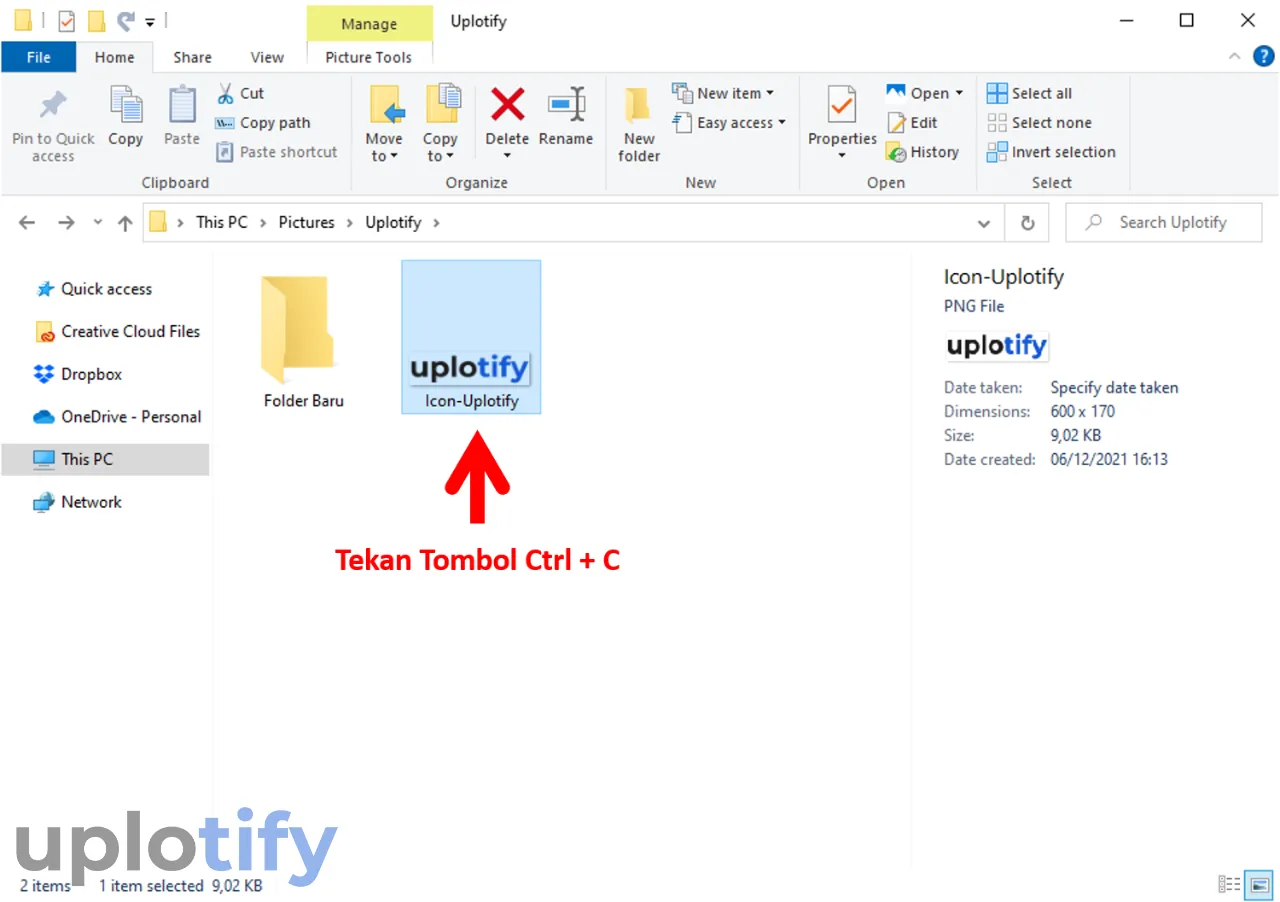Viewport: 1280px width, 902px height.
Task: Open the Copy to menu
Action: [x=440, y=124]
